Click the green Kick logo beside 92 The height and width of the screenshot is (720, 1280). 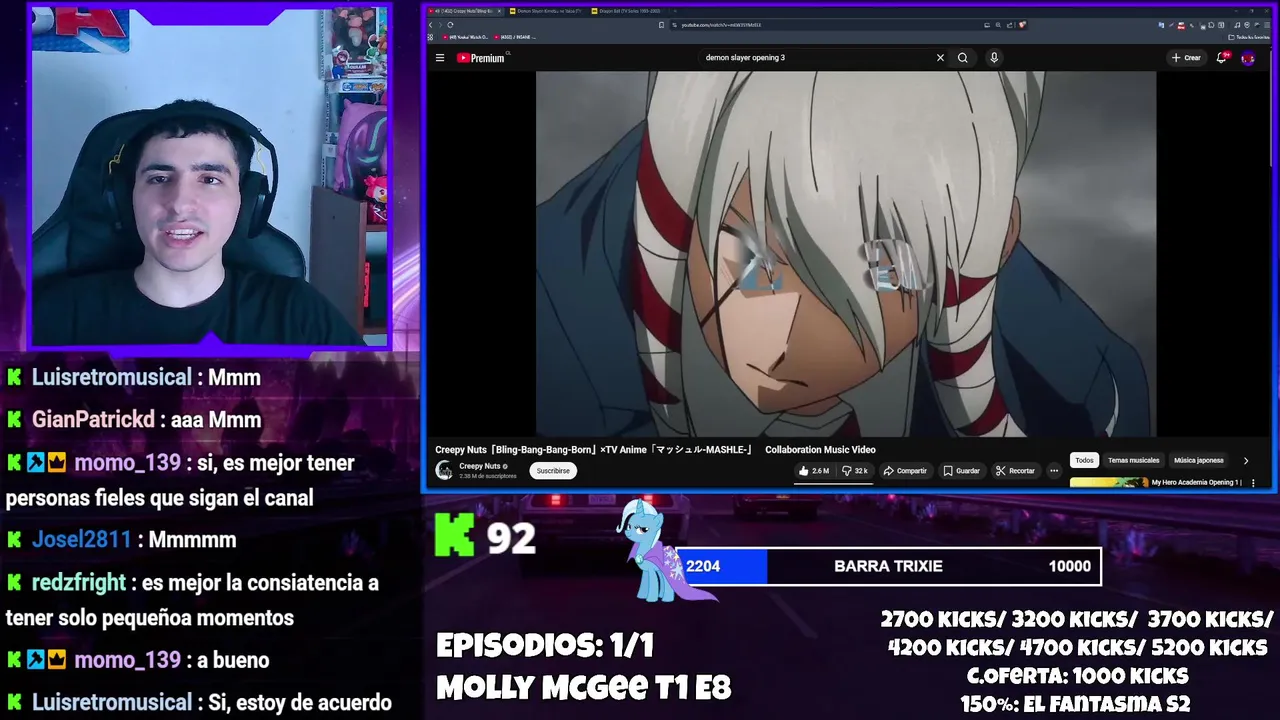coord(455,536)
